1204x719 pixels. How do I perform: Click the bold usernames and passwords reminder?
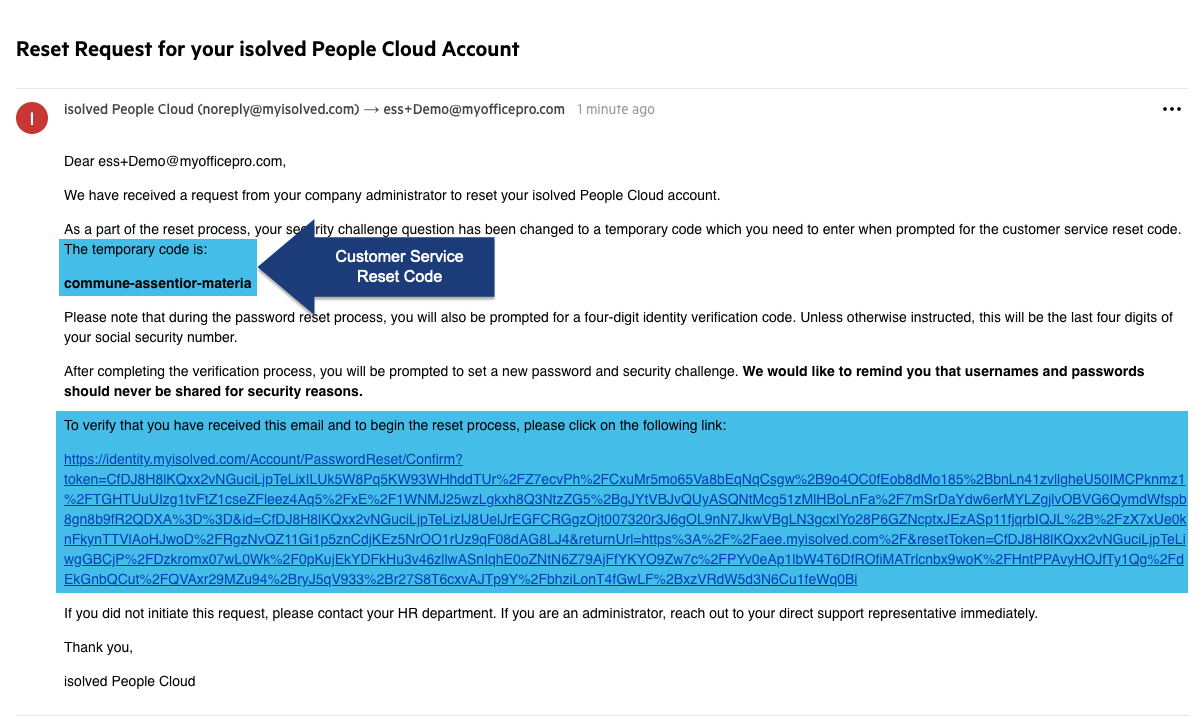(604, 381)
